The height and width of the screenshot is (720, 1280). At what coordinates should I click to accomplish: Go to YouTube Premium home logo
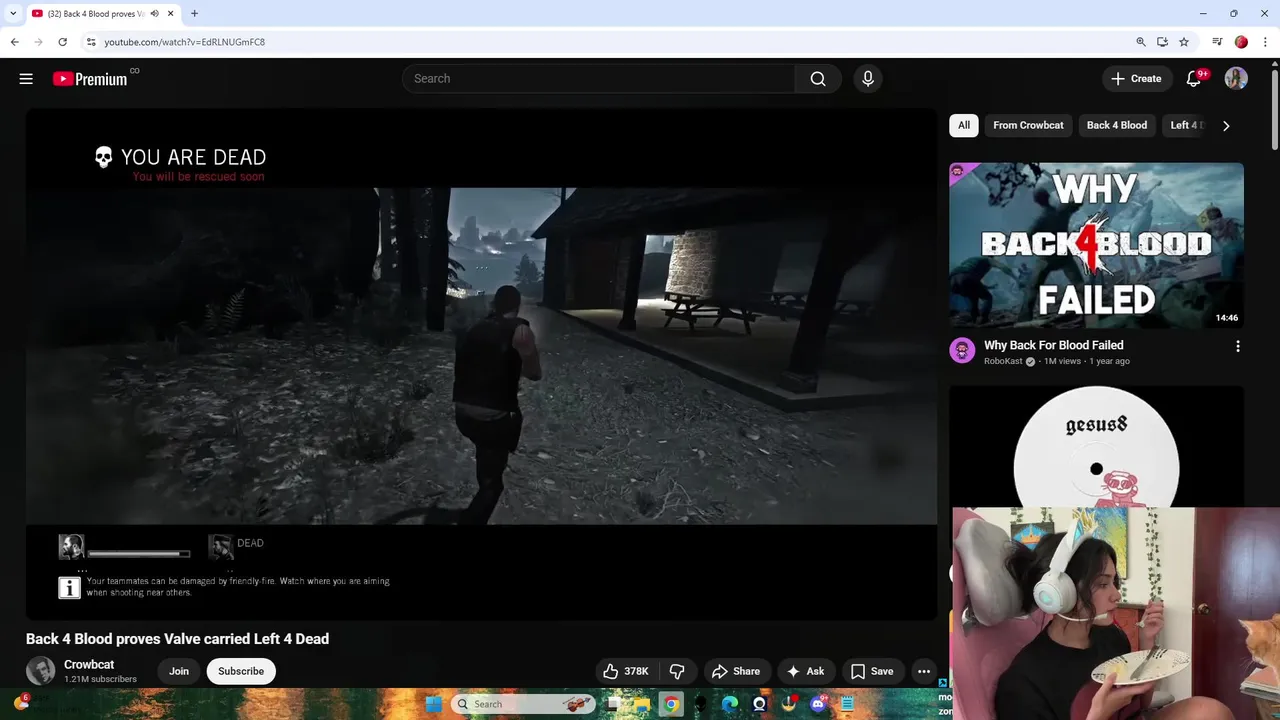[x=90, y=79]
